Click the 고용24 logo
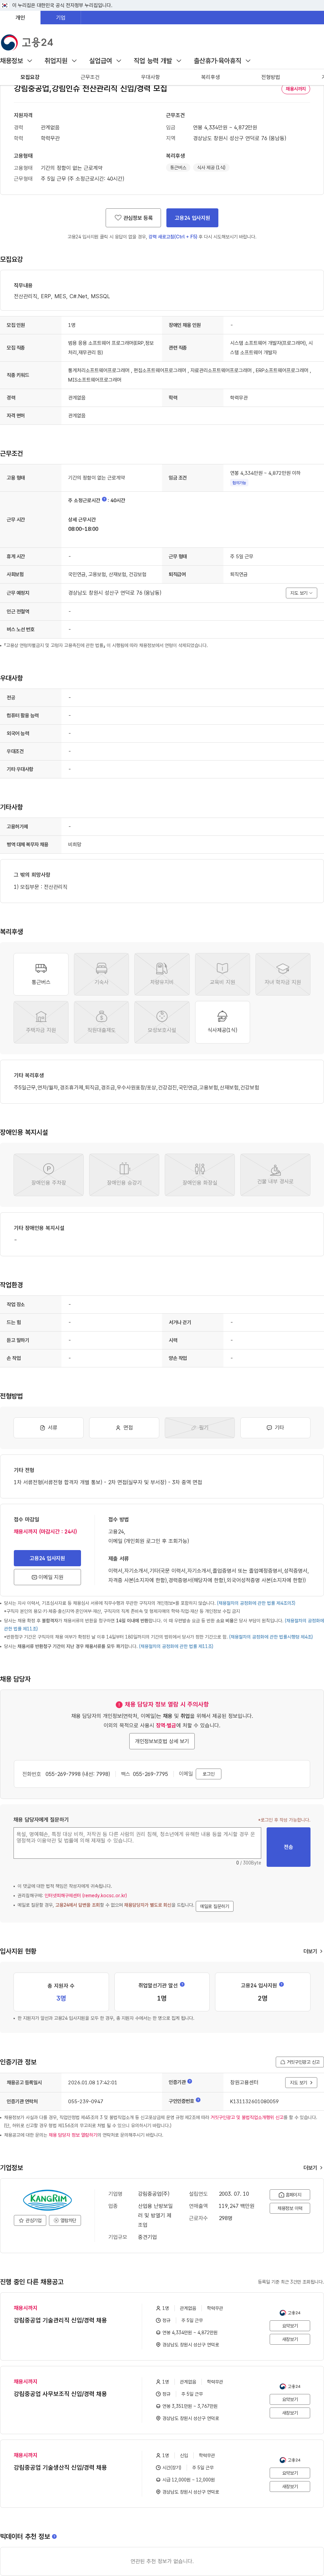 [x=27, y=42]
